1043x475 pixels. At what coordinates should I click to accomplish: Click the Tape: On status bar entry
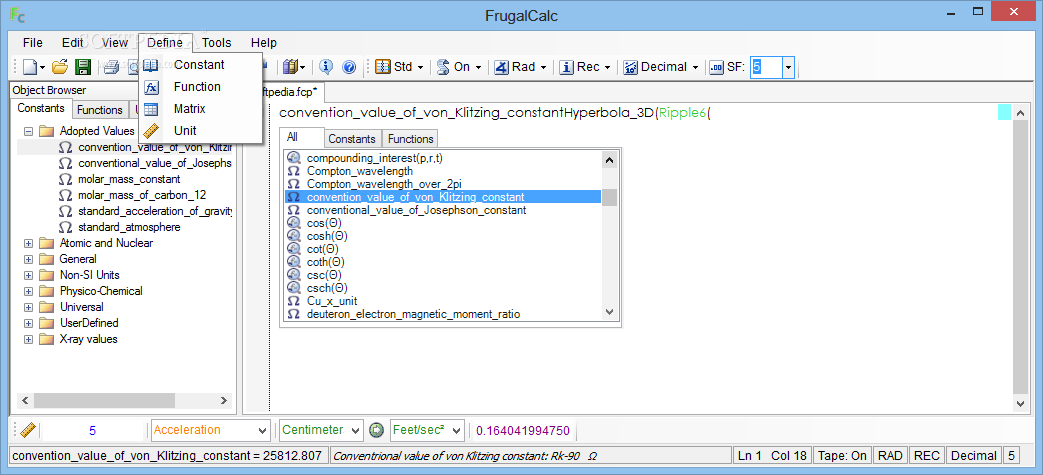click(841, 456)
